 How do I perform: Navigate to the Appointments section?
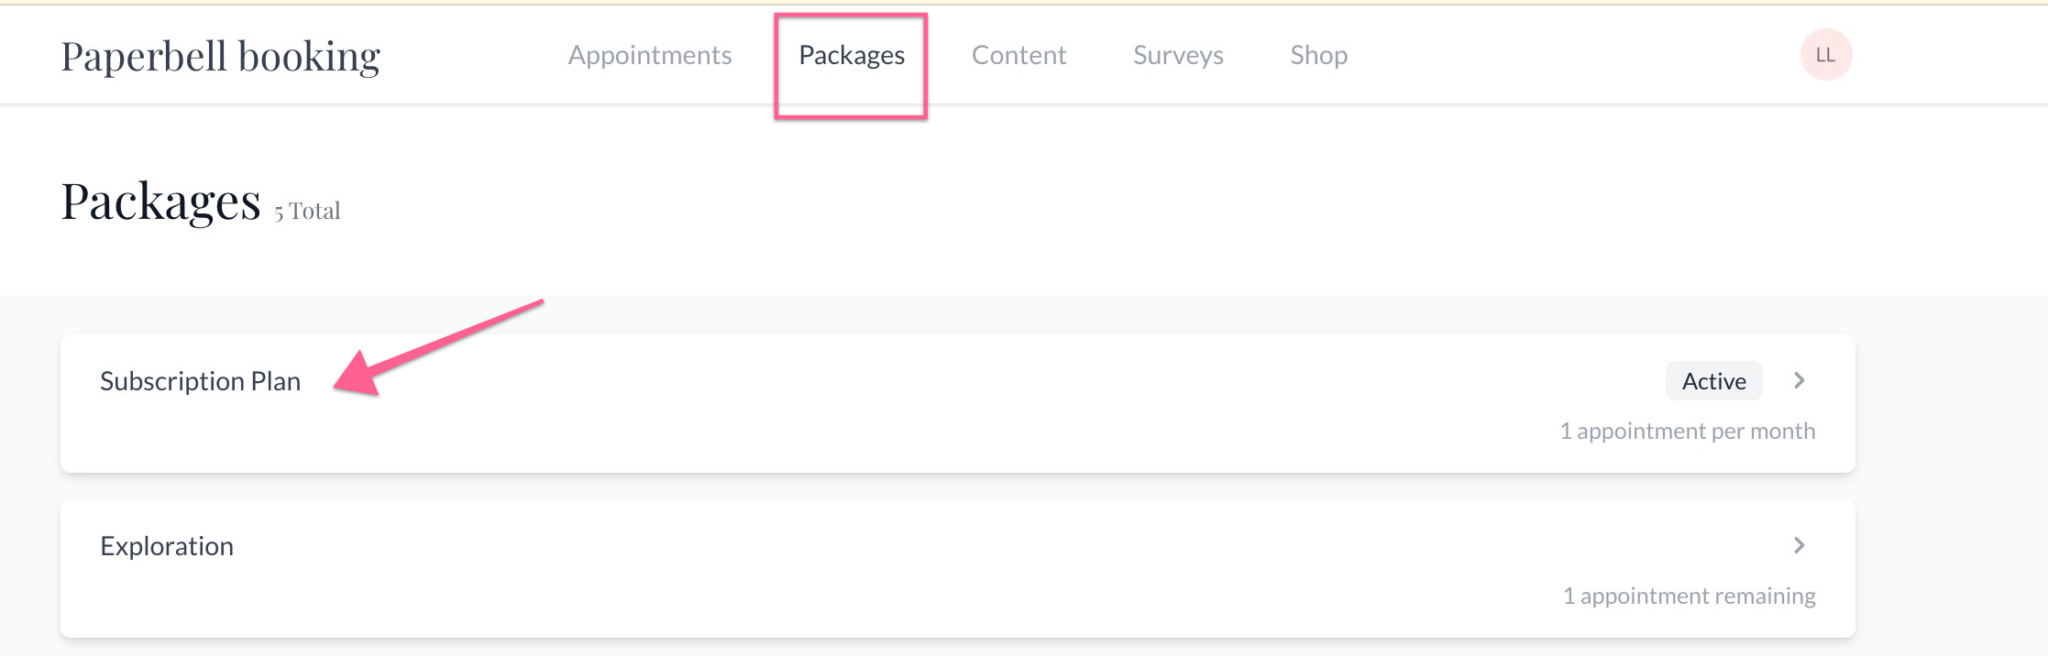649,55
